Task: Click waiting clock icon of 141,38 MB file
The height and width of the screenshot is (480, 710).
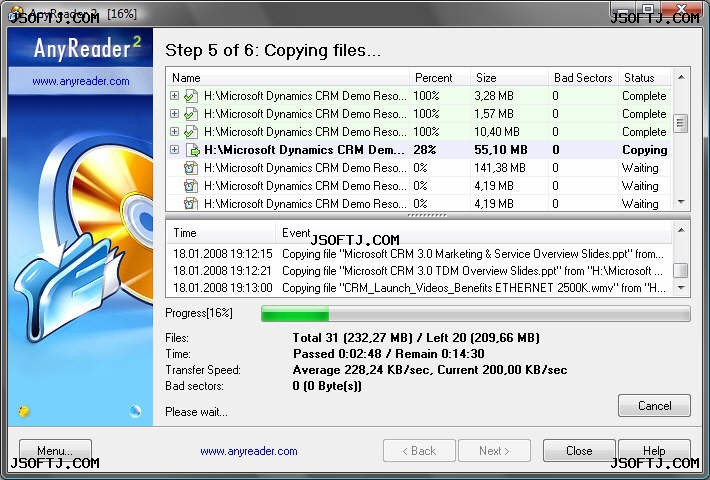Action: tap(191, 168)
